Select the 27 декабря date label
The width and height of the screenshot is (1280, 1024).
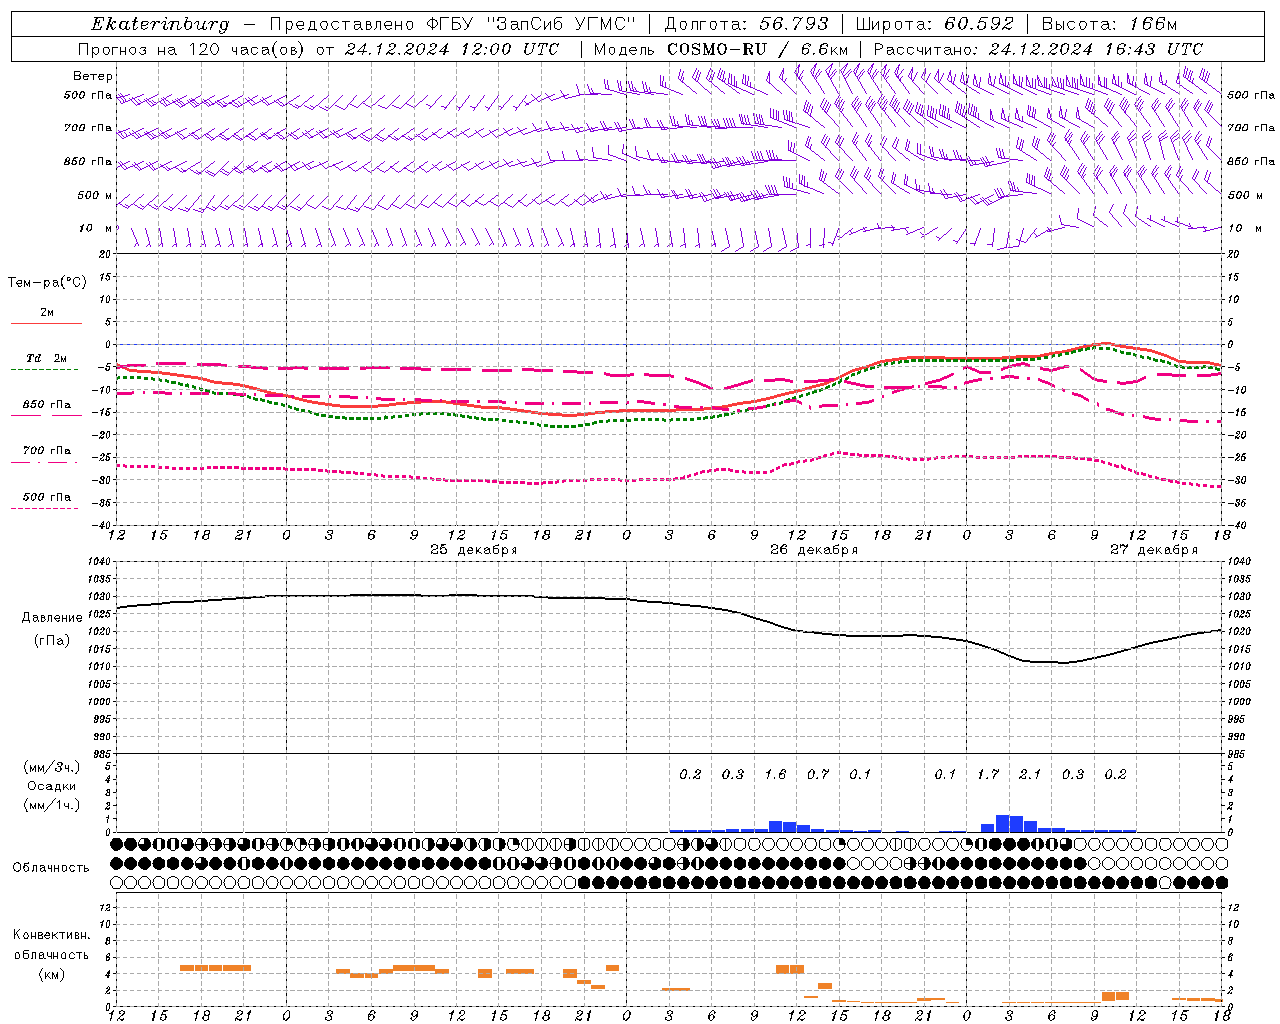(x=1154, y=550)
